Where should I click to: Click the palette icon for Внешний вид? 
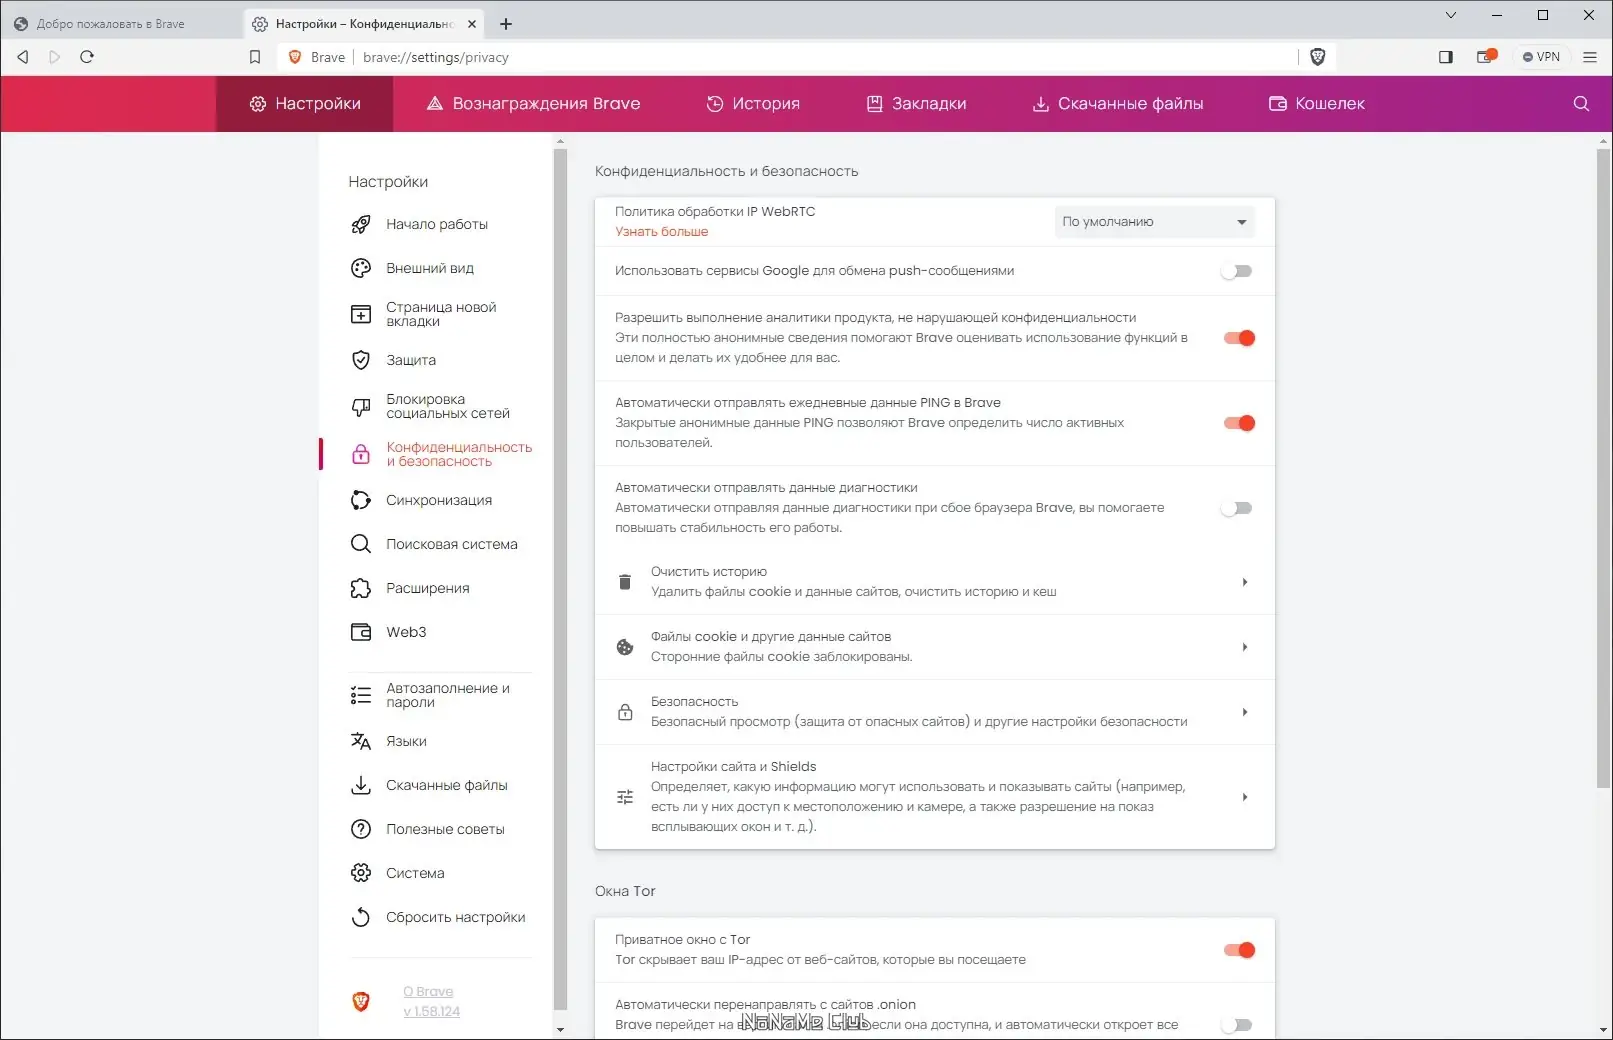point(361,268)
